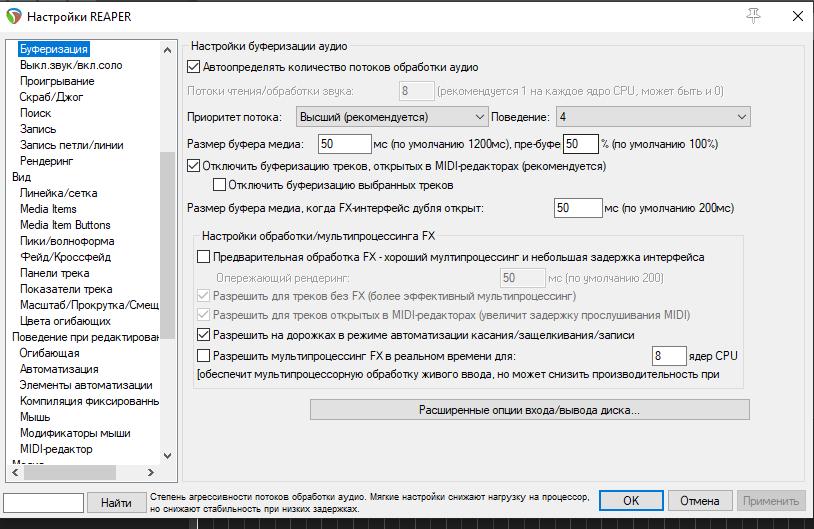
Task: Click the settings tree vertical scrollbar thumb
Action: point(167,246)
